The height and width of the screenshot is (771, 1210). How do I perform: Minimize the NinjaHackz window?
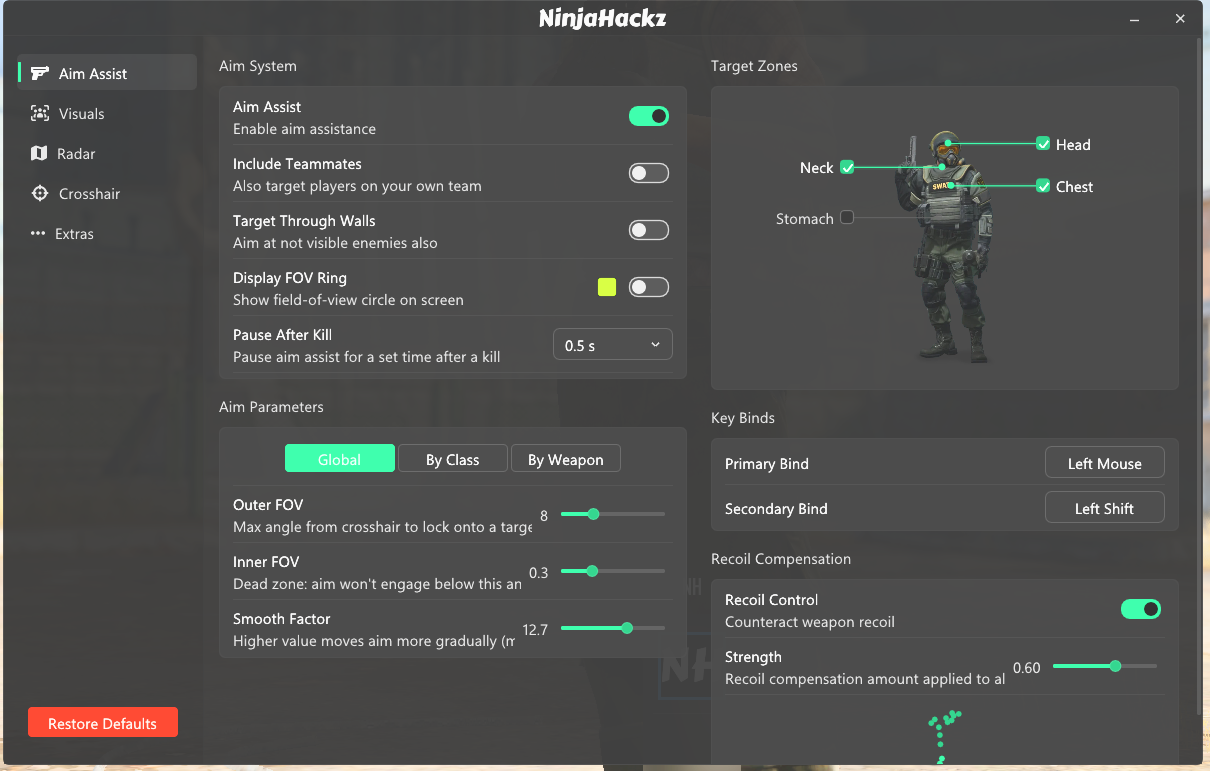(x=1135, y=18)
